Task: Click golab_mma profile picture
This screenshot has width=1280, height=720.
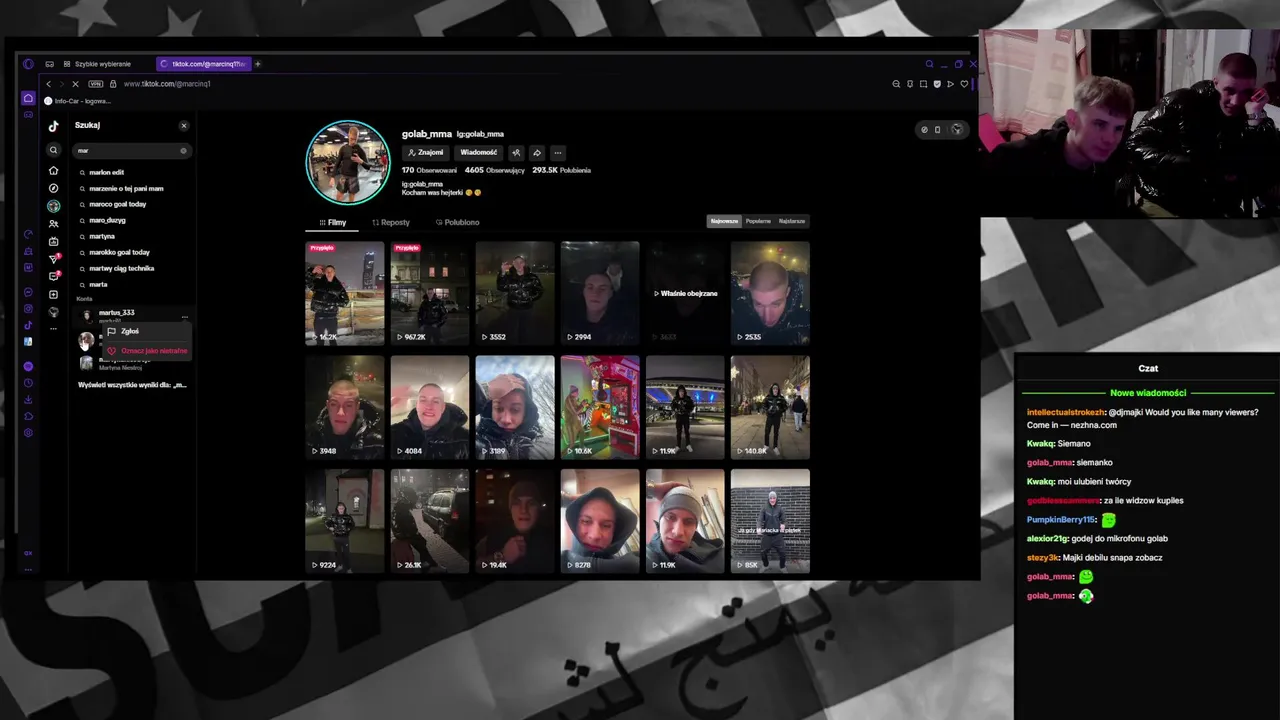Action: click(347, 162)
